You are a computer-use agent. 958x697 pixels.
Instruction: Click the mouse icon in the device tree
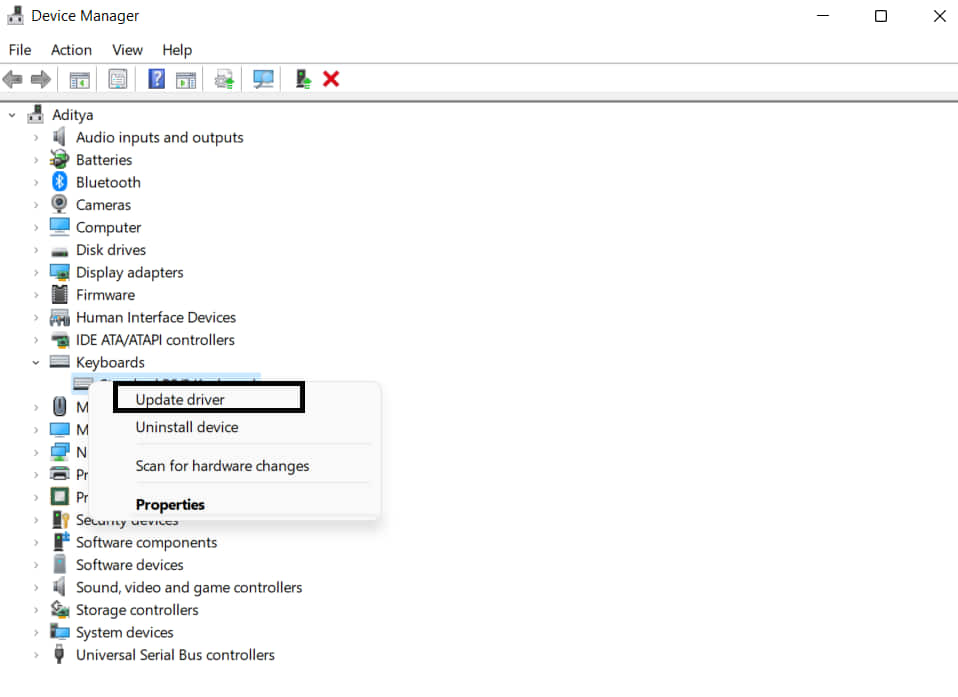tap(59, 406)
